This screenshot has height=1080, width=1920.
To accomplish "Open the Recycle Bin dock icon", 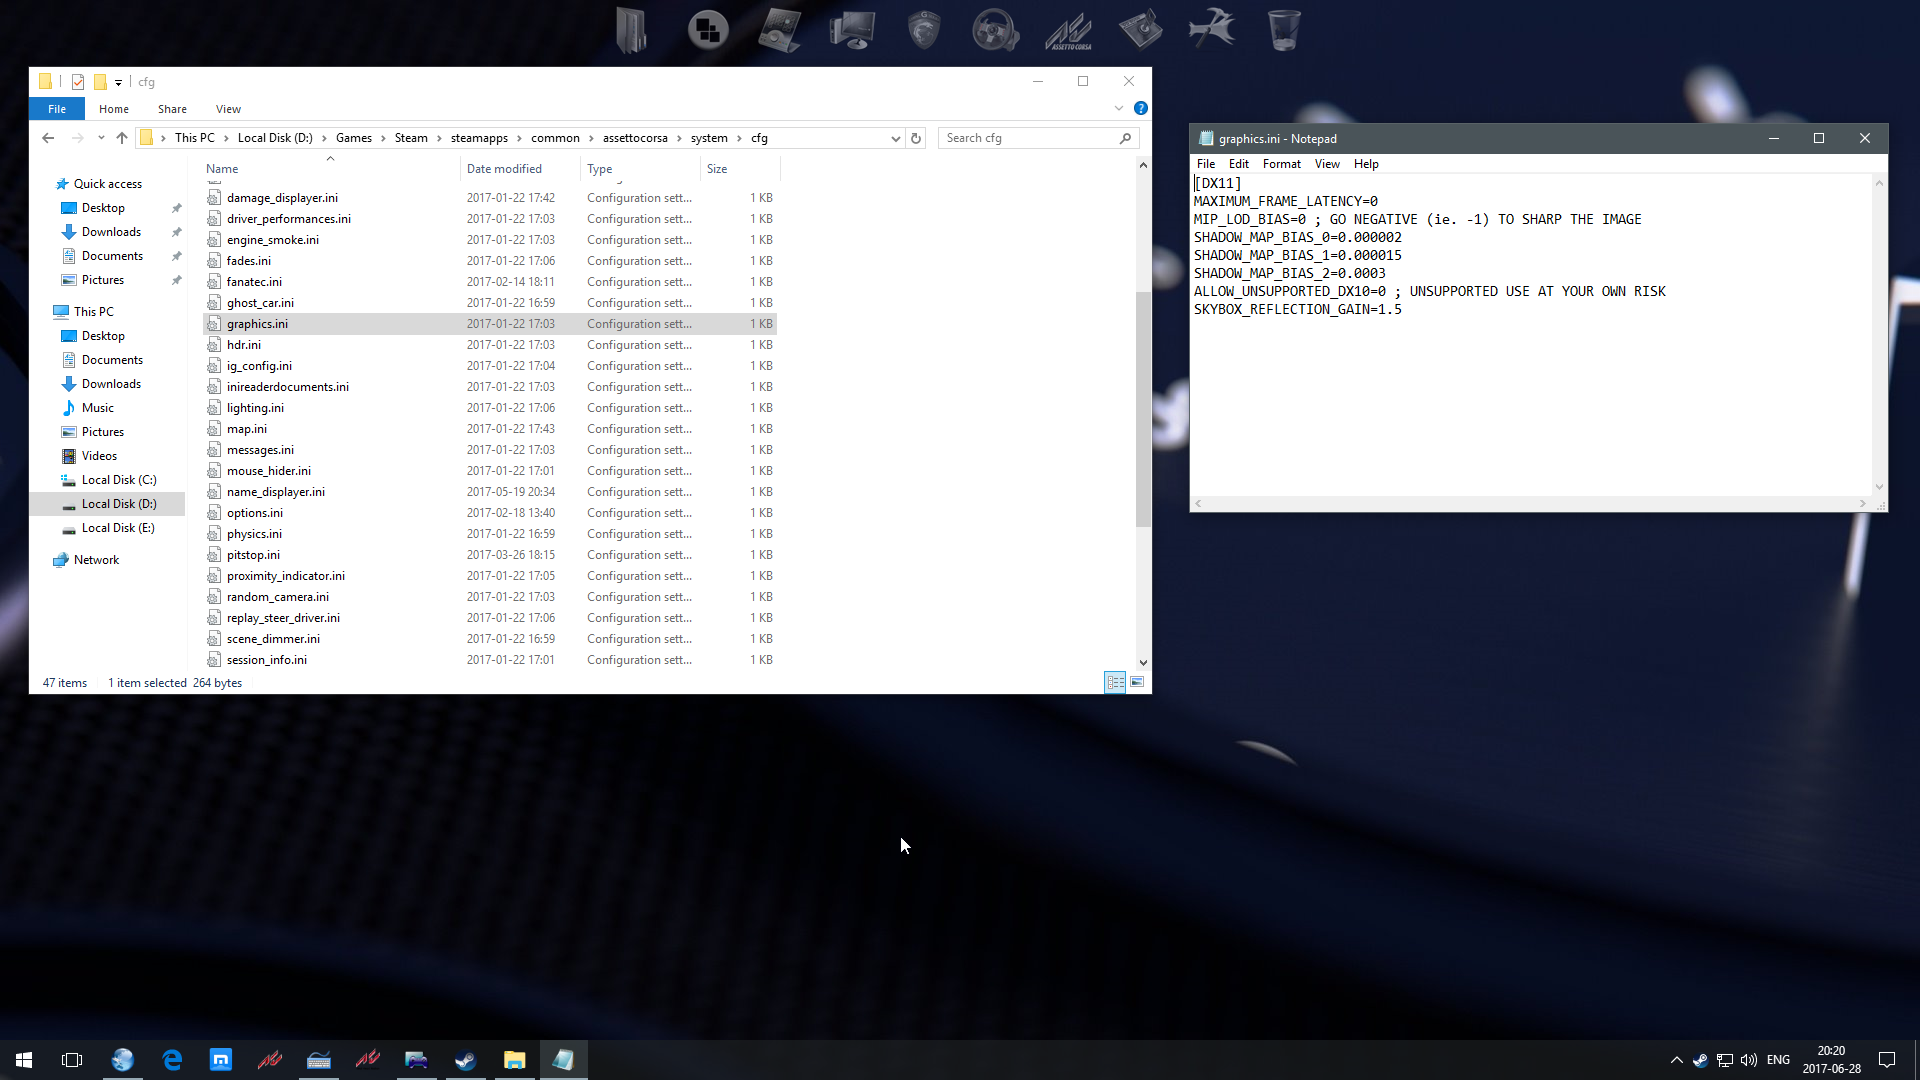I will click(x=1283, y=30).
